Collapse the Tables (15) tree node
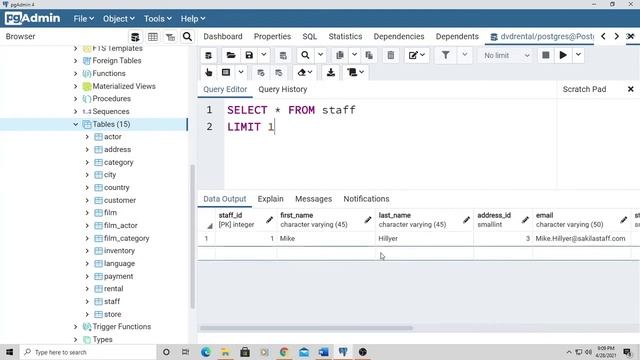This screenshot has width=640, height=360. pos(76,124)
